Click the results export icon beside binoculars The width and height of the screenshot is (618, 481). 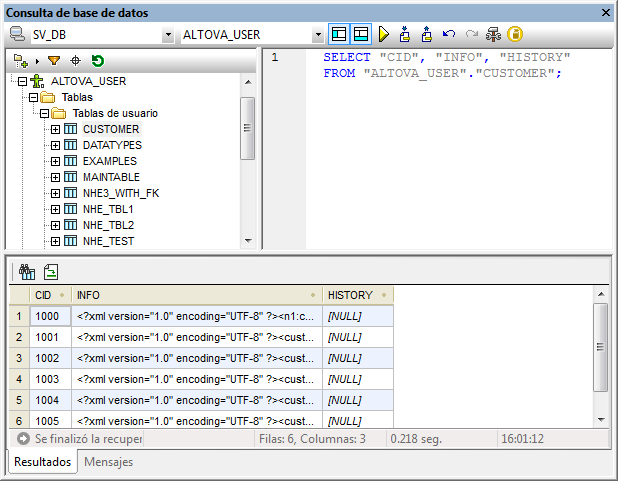(50, 271)
